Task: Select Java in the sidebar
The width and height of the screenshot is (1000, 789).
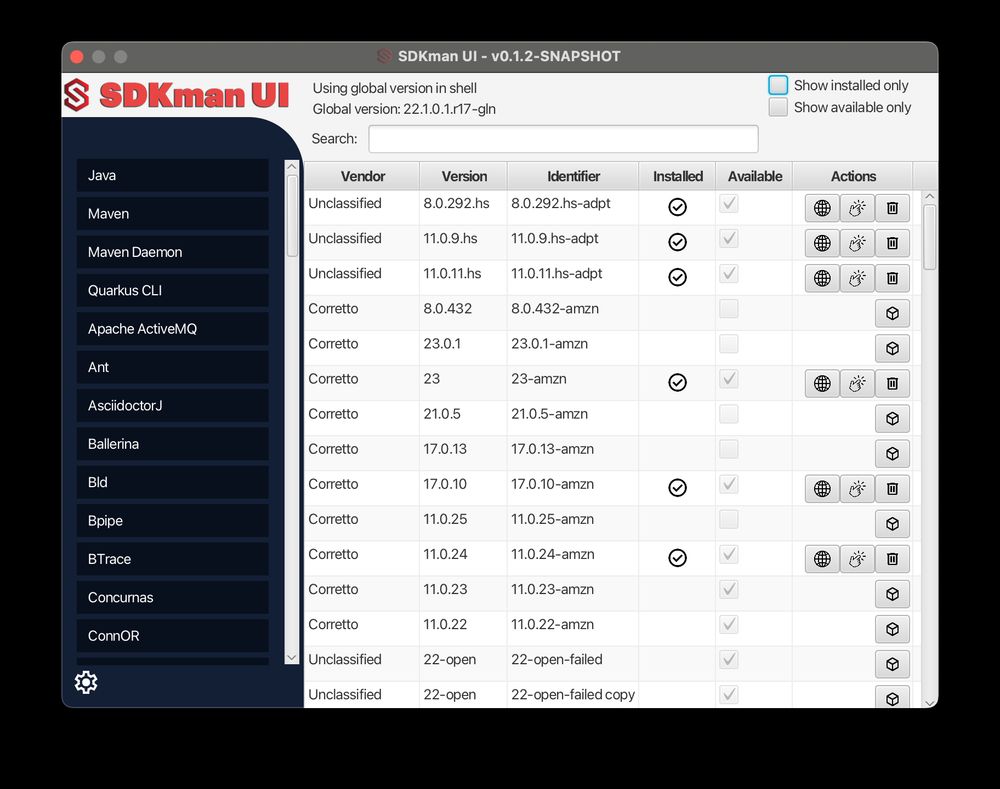Action: pyautogui.click(x=172, y=175)
